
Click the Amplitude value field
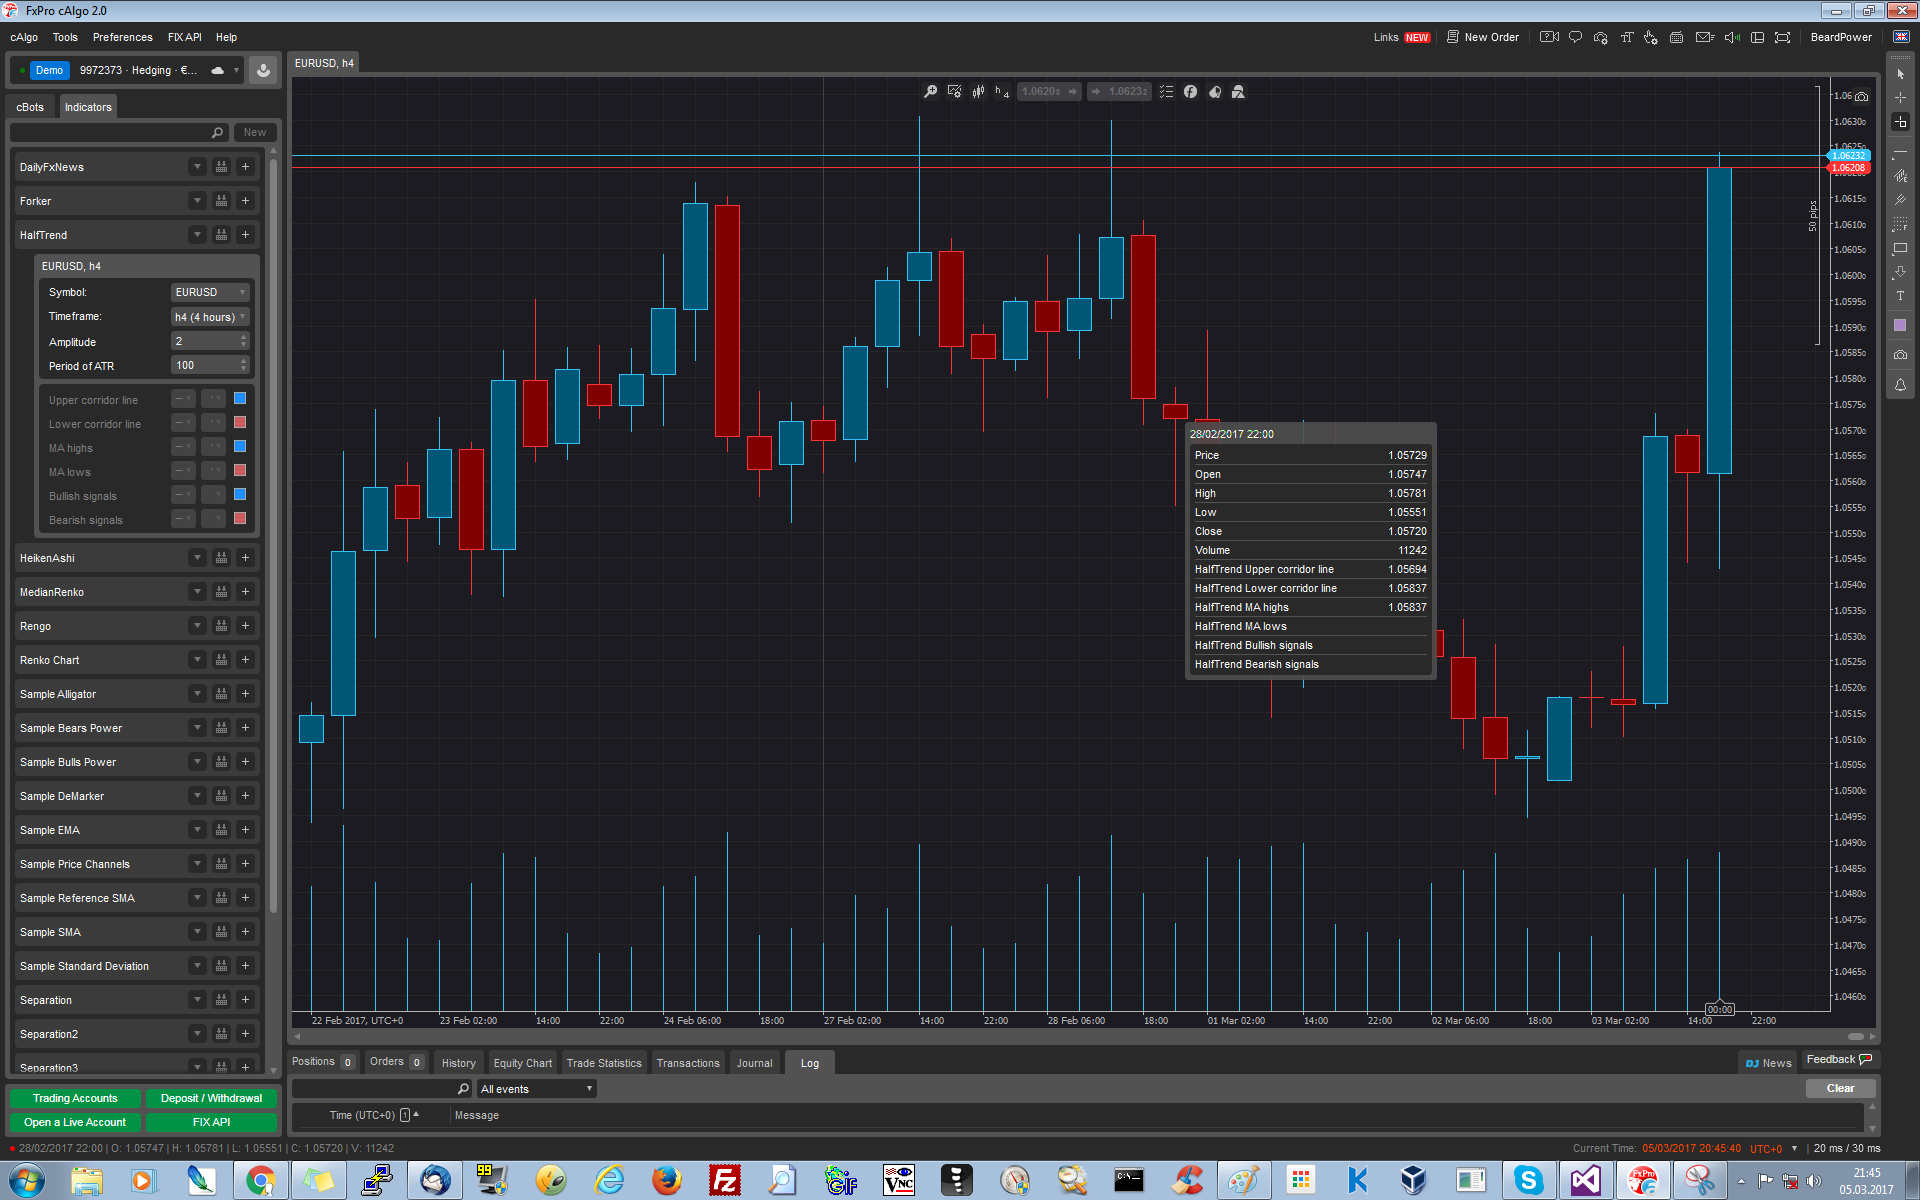(209, 341)
